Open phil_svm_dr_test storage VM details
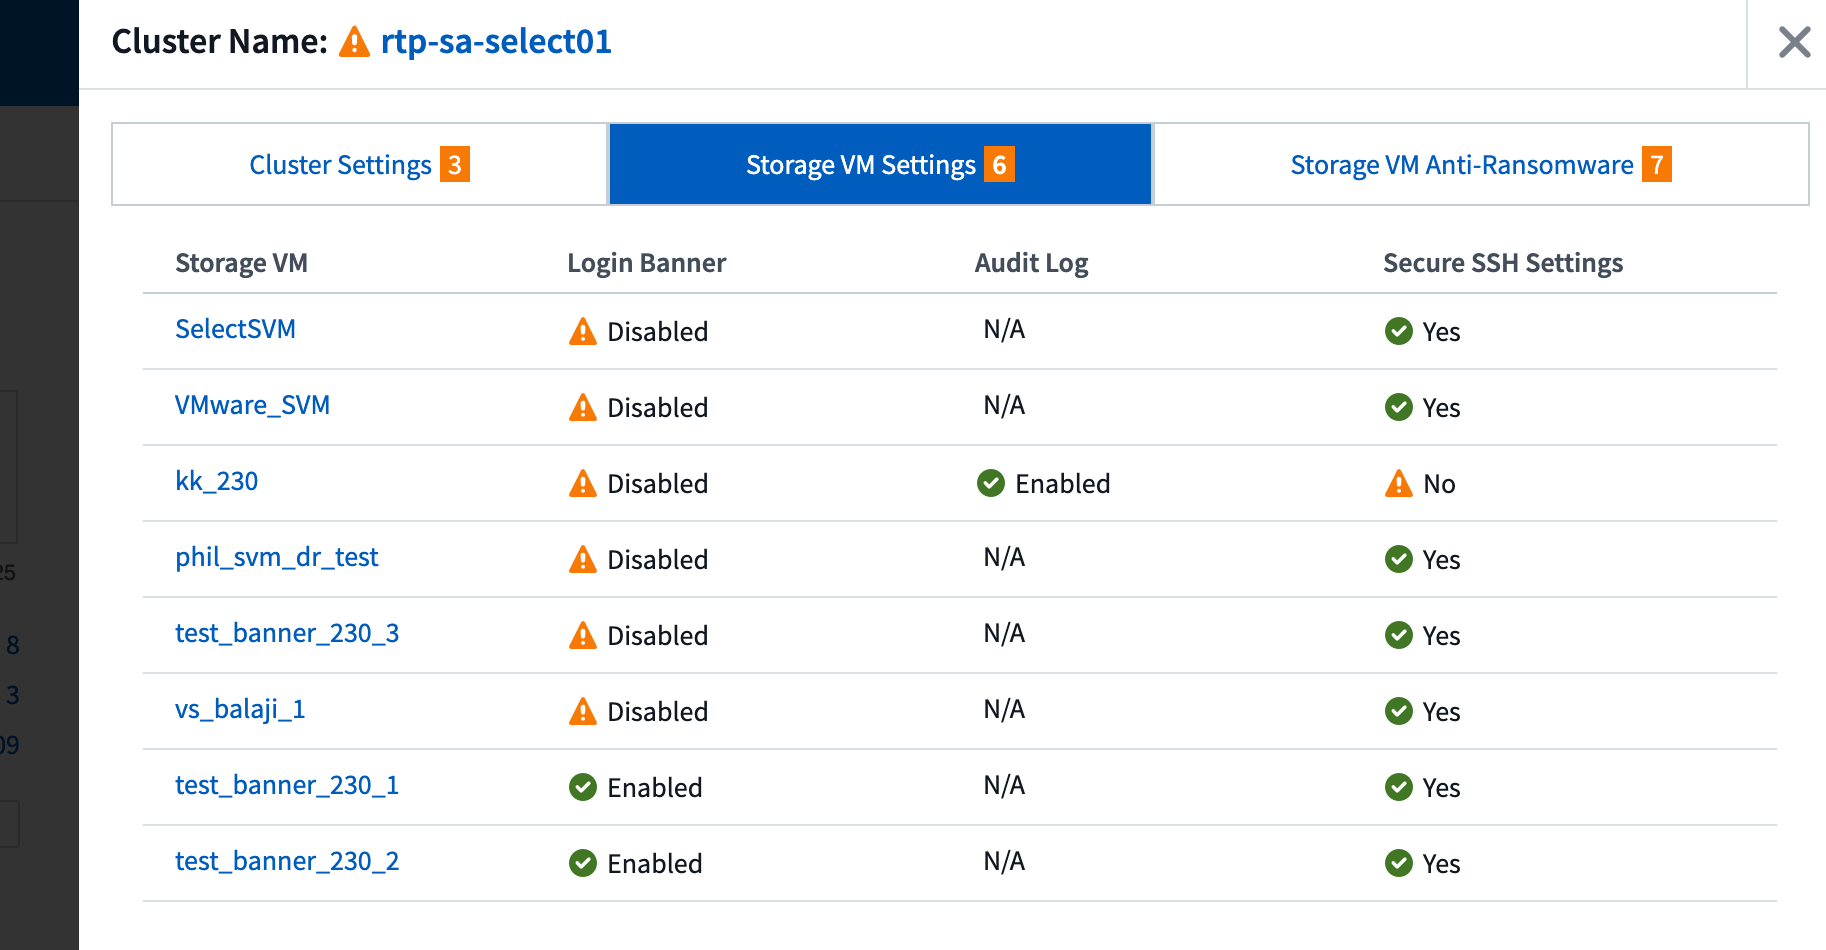Image resolution: width=1826 pixels, height=950 pixels. (277, 557)
